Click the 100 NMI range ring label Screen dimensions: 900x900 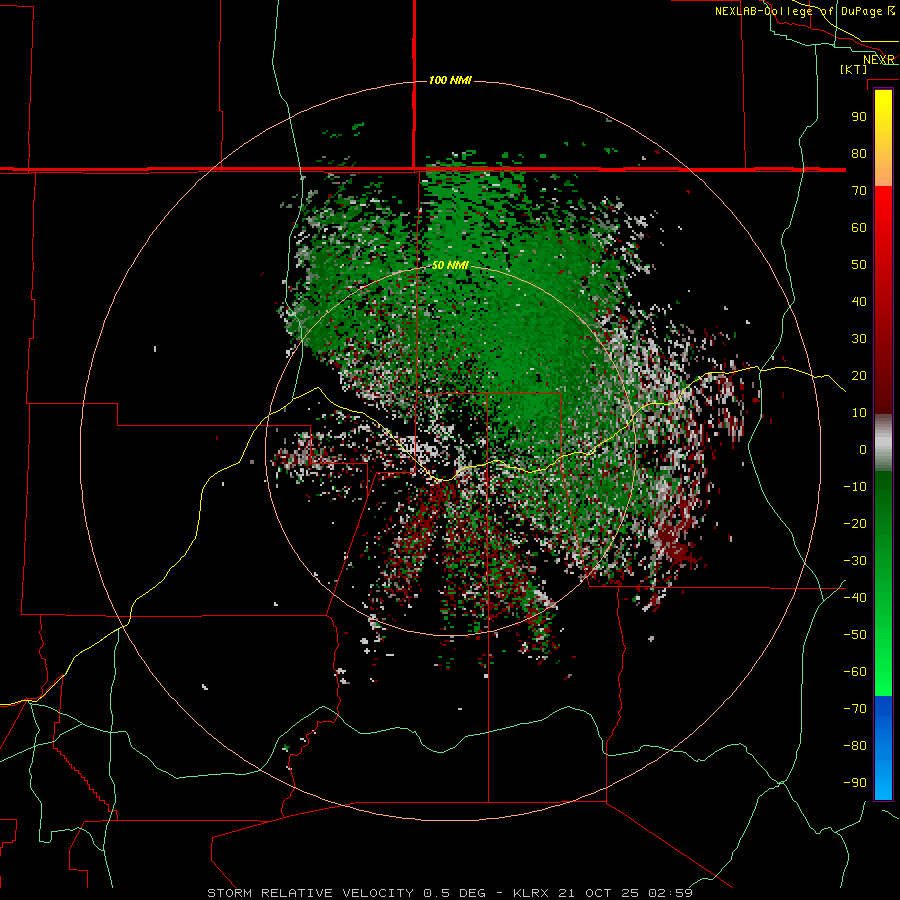(450, 80)
